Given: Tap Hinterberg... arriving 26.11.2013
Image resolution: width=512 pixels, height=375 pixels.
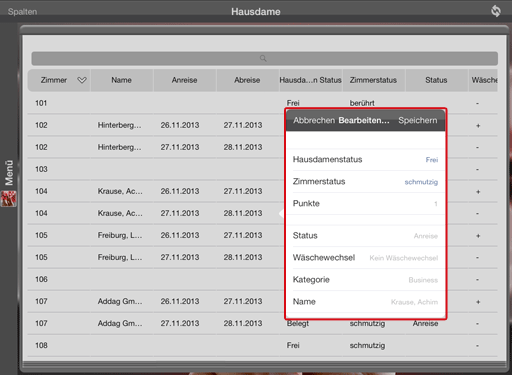Looking at the screenshot, I should coord(119,125).
